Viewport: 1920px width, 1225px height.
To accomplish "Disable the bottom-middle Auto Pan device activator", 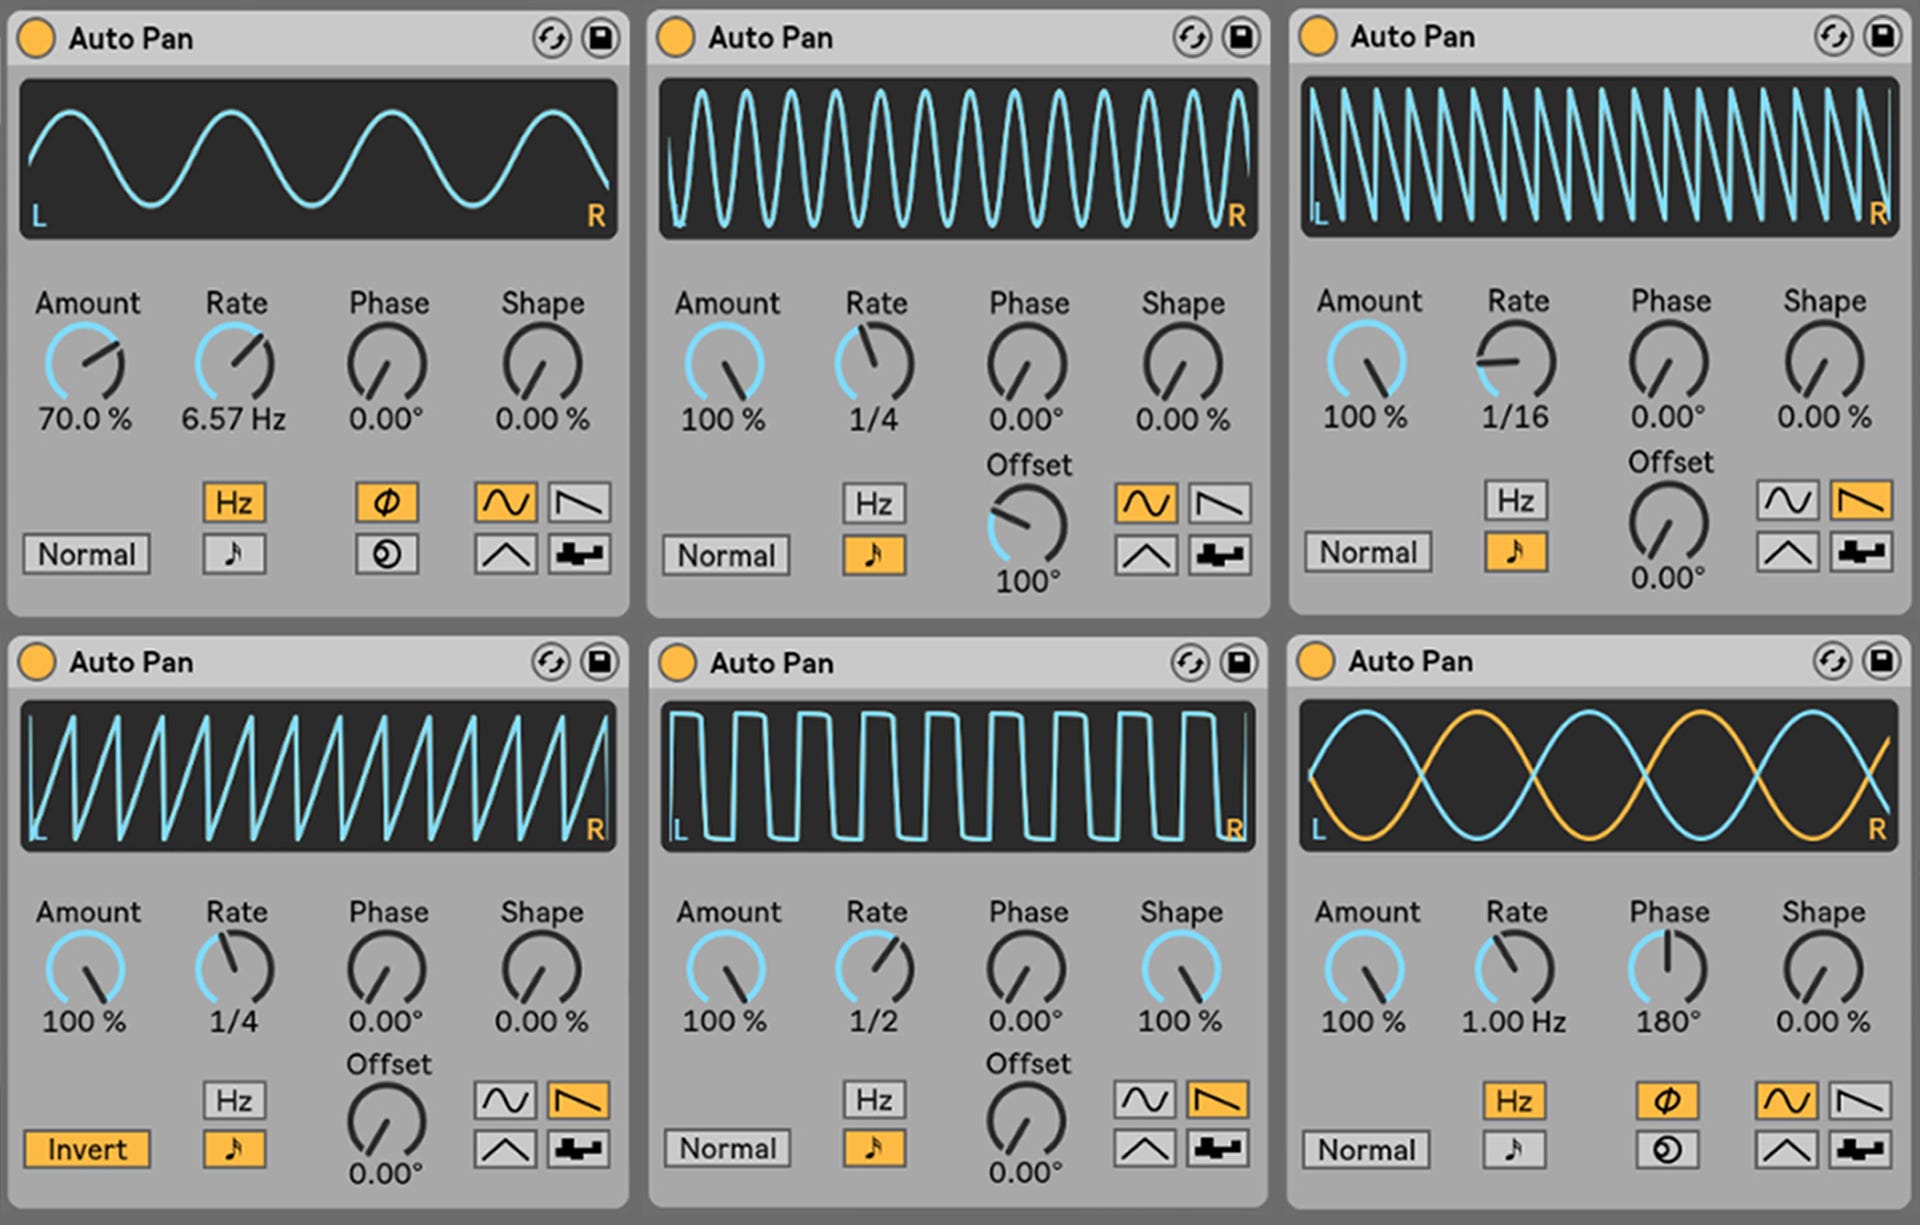I will (677, 663).
